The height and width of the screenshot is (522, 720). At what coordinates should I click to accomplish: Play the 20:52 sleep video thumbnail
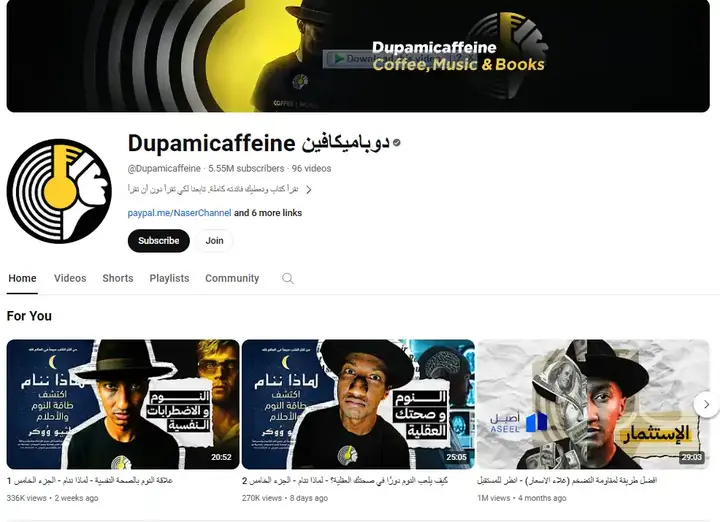122,404
